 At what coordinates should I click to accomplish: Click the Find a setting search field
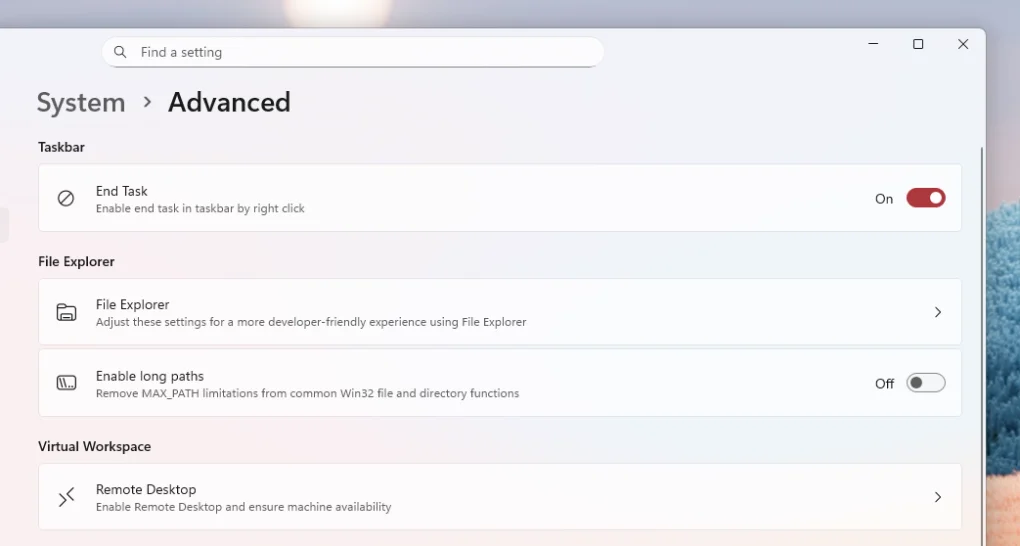point(360,52)
